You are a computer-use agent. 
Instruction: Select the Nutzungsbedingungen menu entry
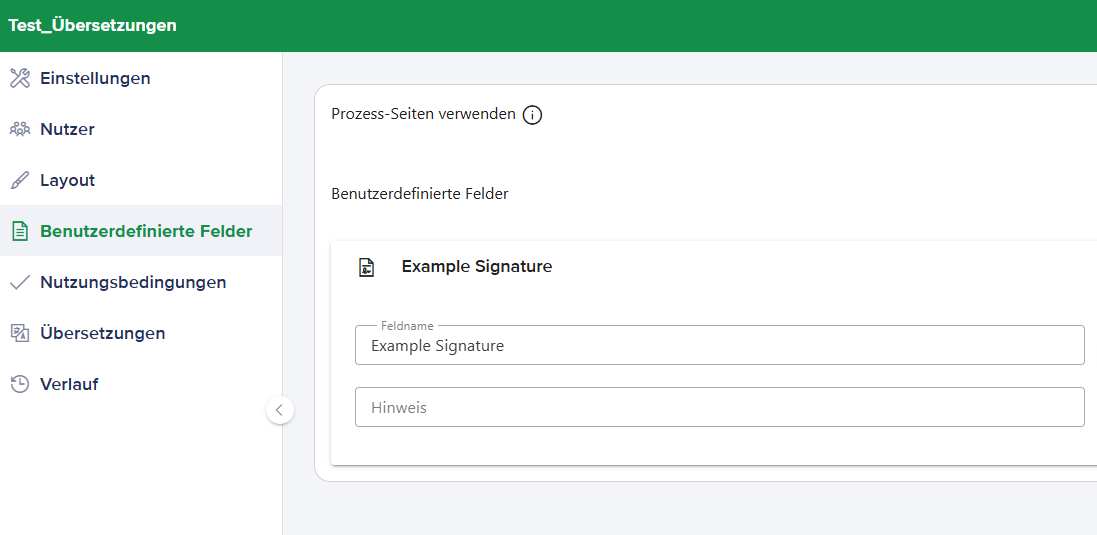tap(133, 282)
